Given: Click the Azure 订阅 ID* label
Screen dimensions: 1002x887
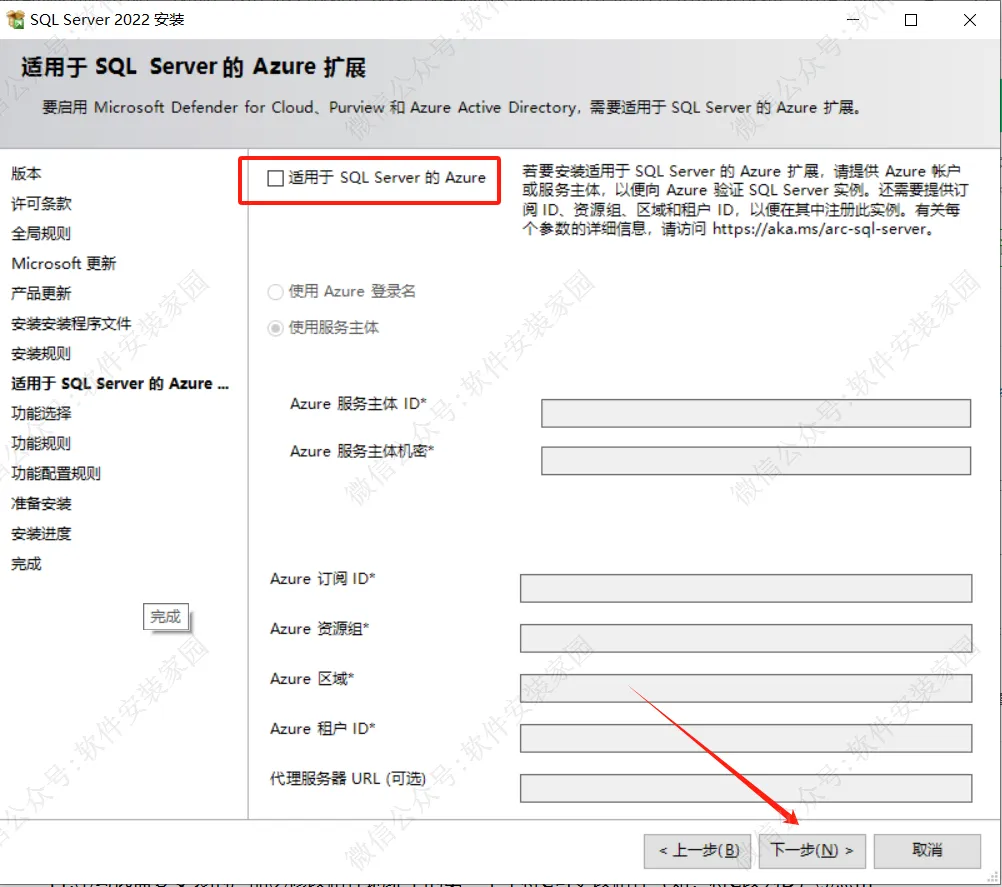Looking at the screenshot, I should [x=323, y=579].
